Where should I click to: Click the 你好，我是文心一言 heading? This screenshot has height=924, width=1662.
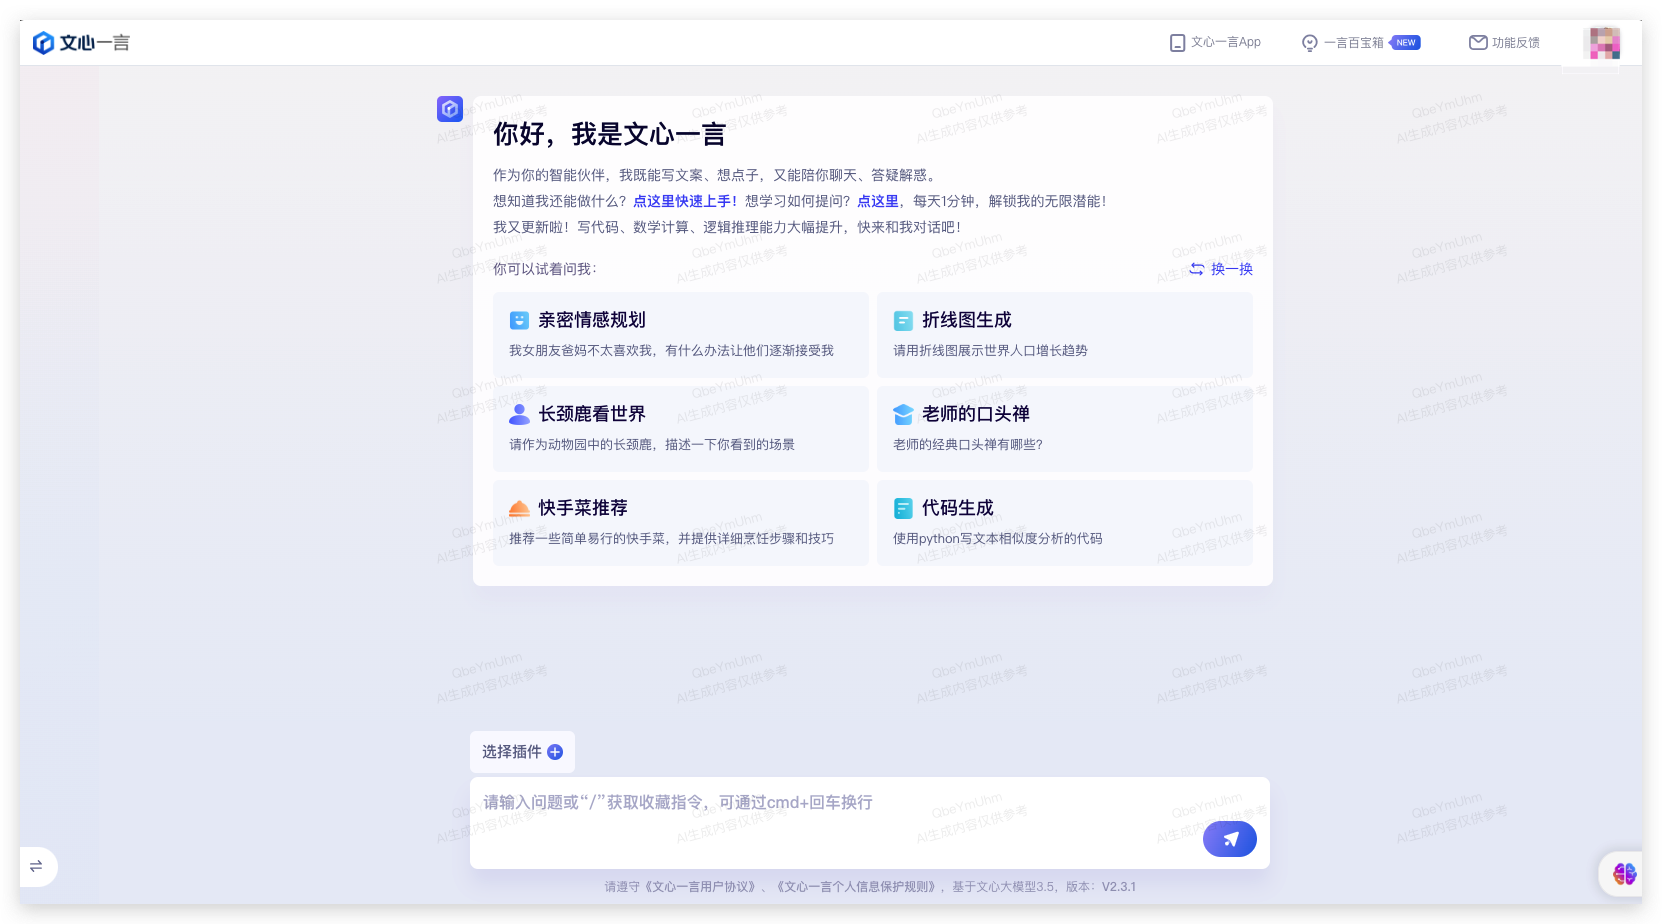click(609, 134)
